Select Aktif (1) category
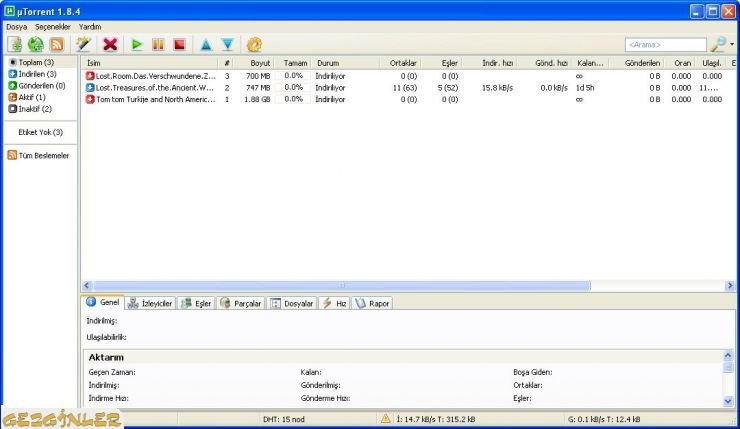Viewport: 740px width, 429px height. tap(32, 97)
